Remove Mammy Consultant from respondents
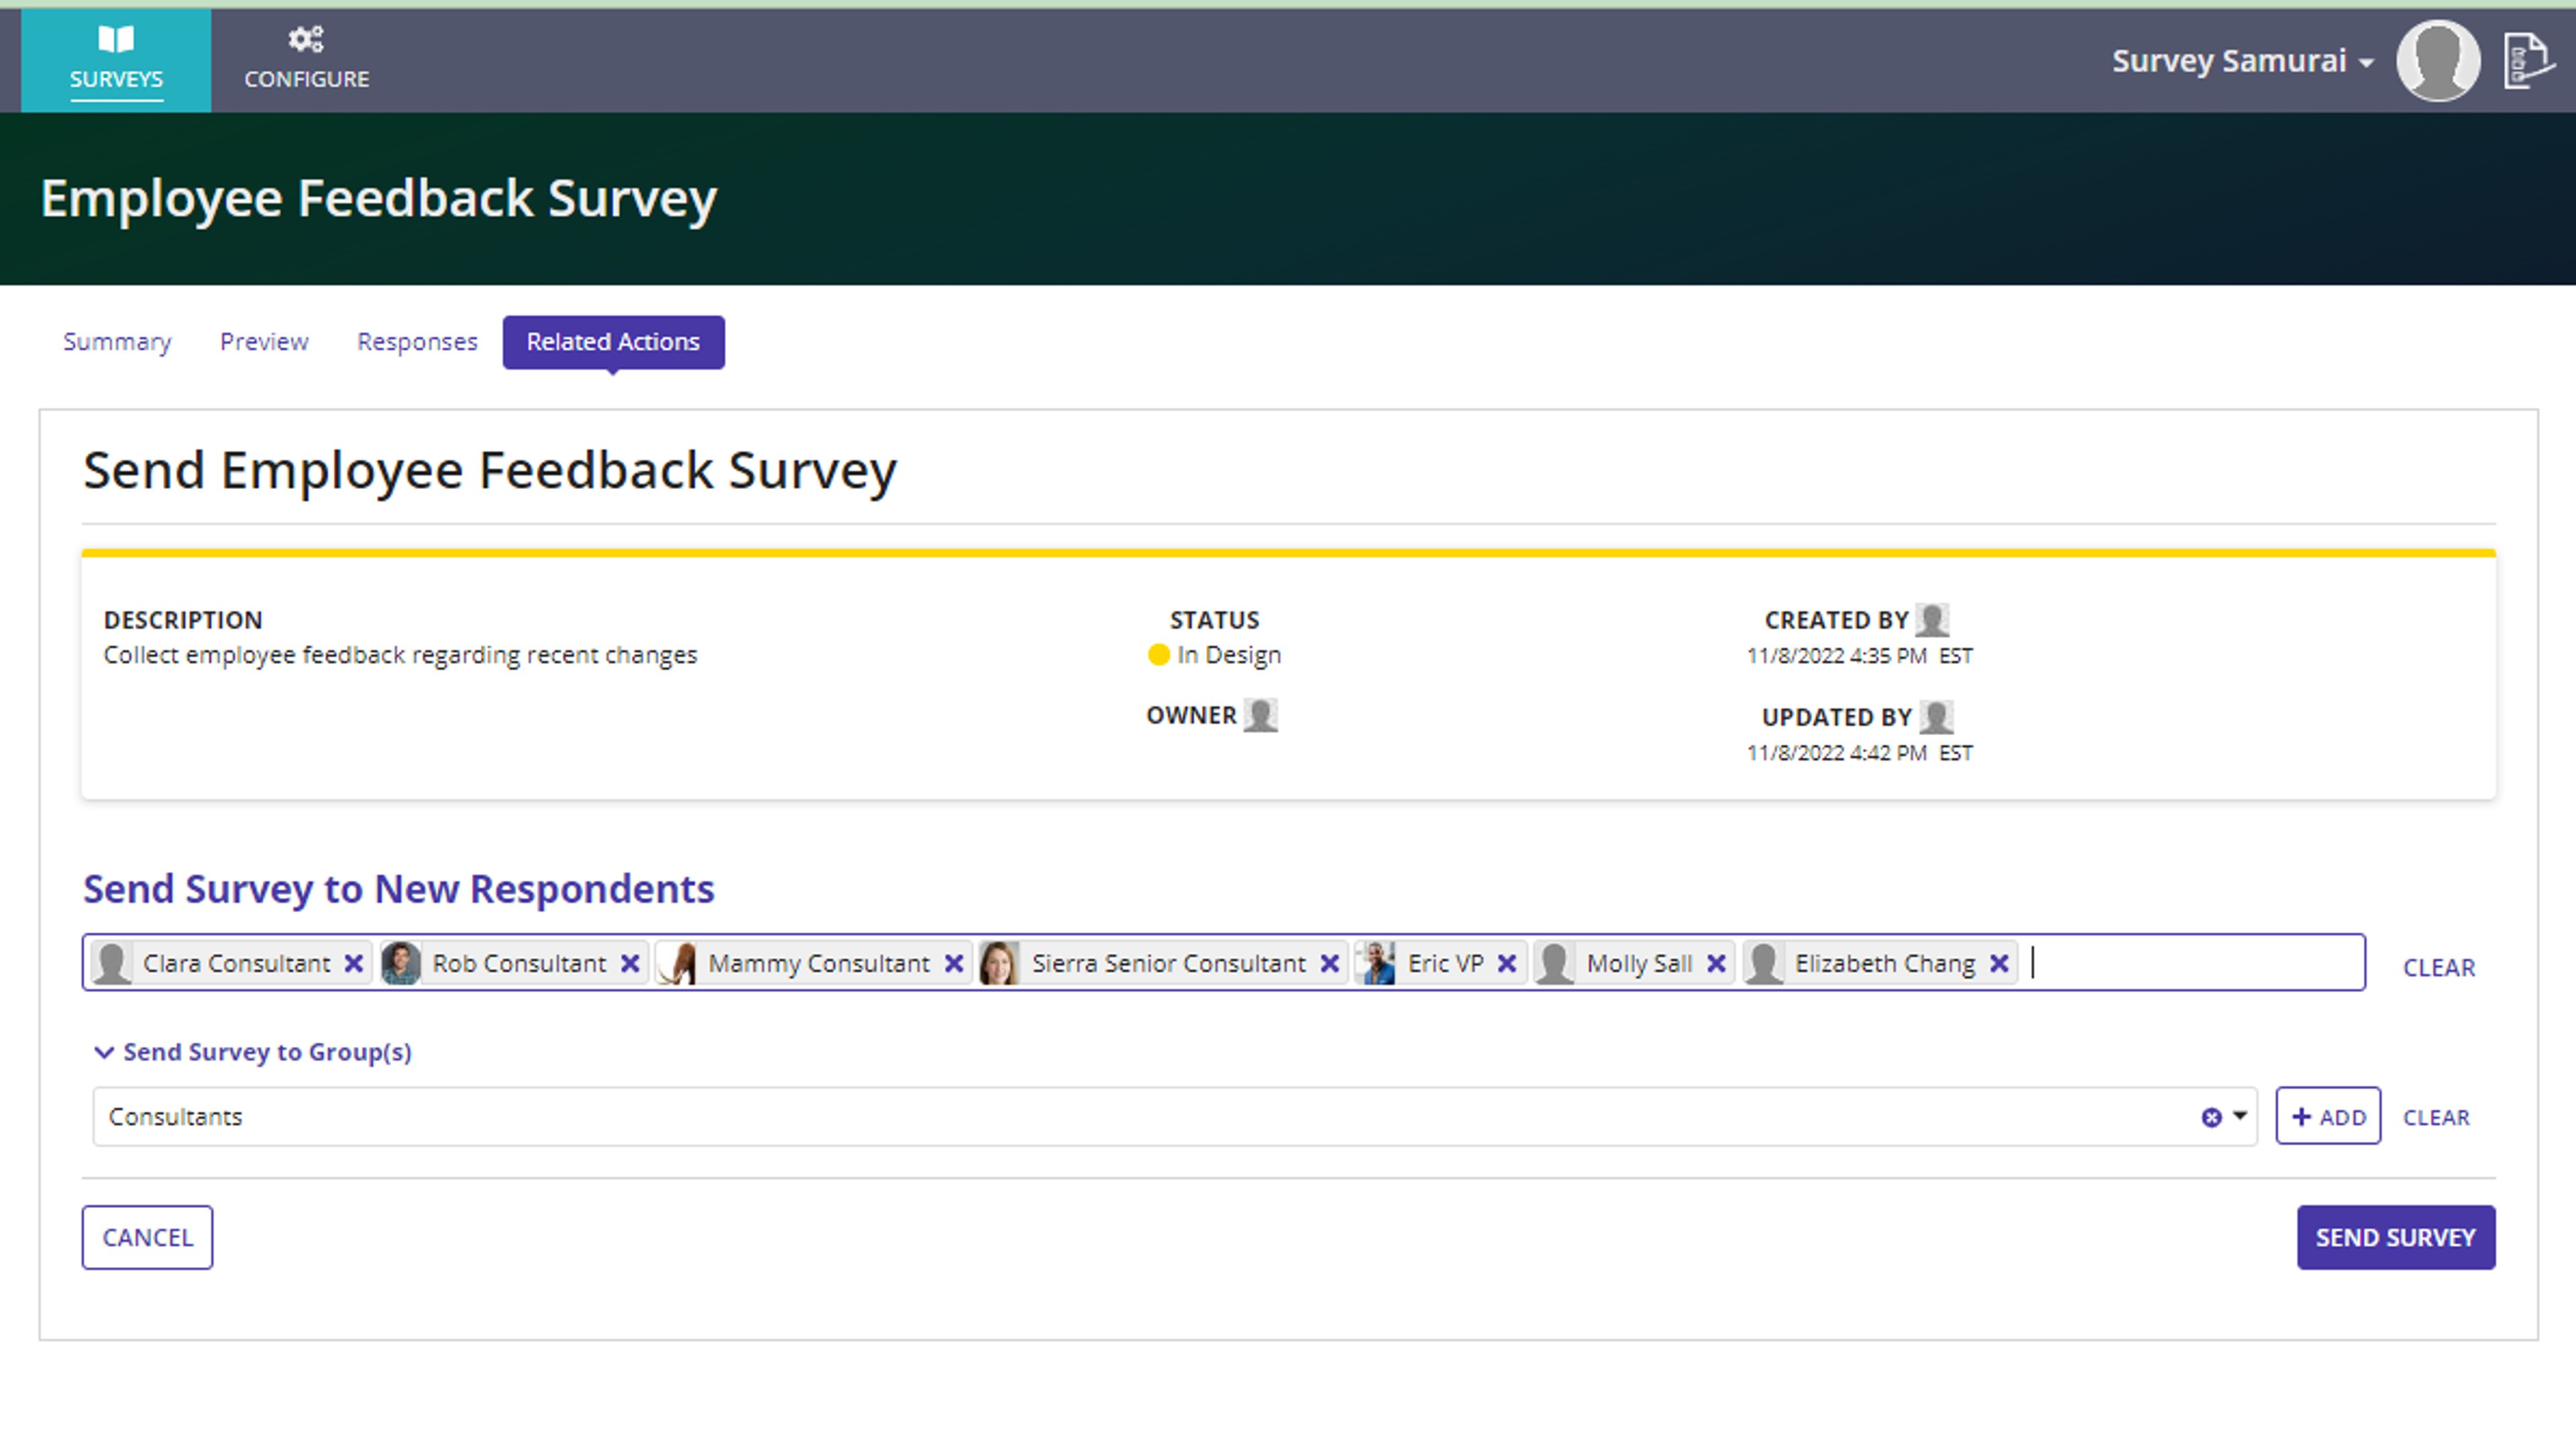This screenshot has width=2576, height=1438. click(x=954, y=963)
